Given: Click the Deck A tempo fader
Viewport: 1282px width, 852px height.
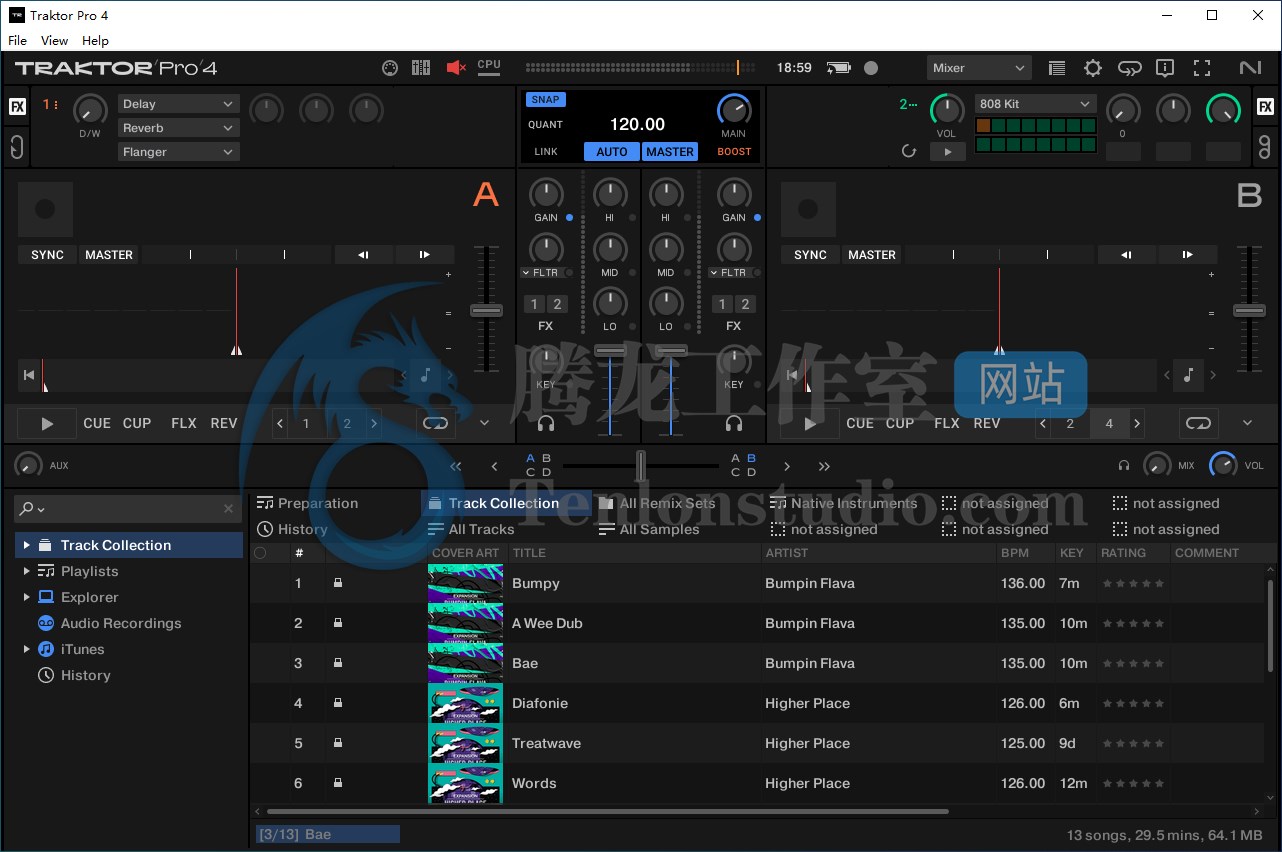Looking at the screenshot, I should click(x=487, y=311).
